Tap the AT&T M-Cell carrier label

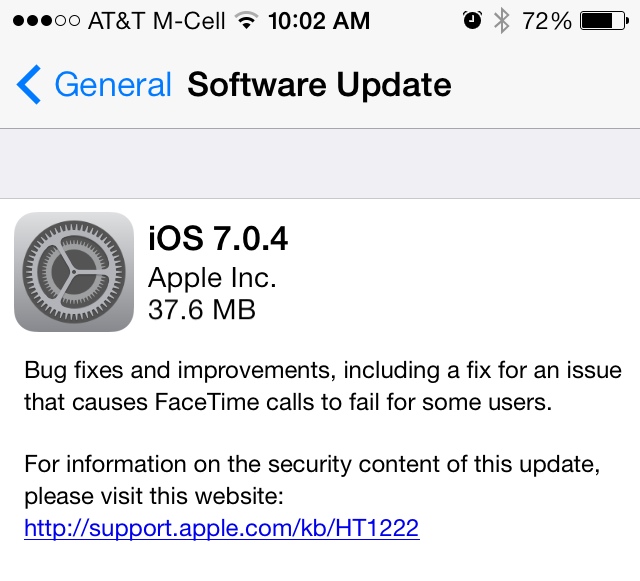point(156,20)
